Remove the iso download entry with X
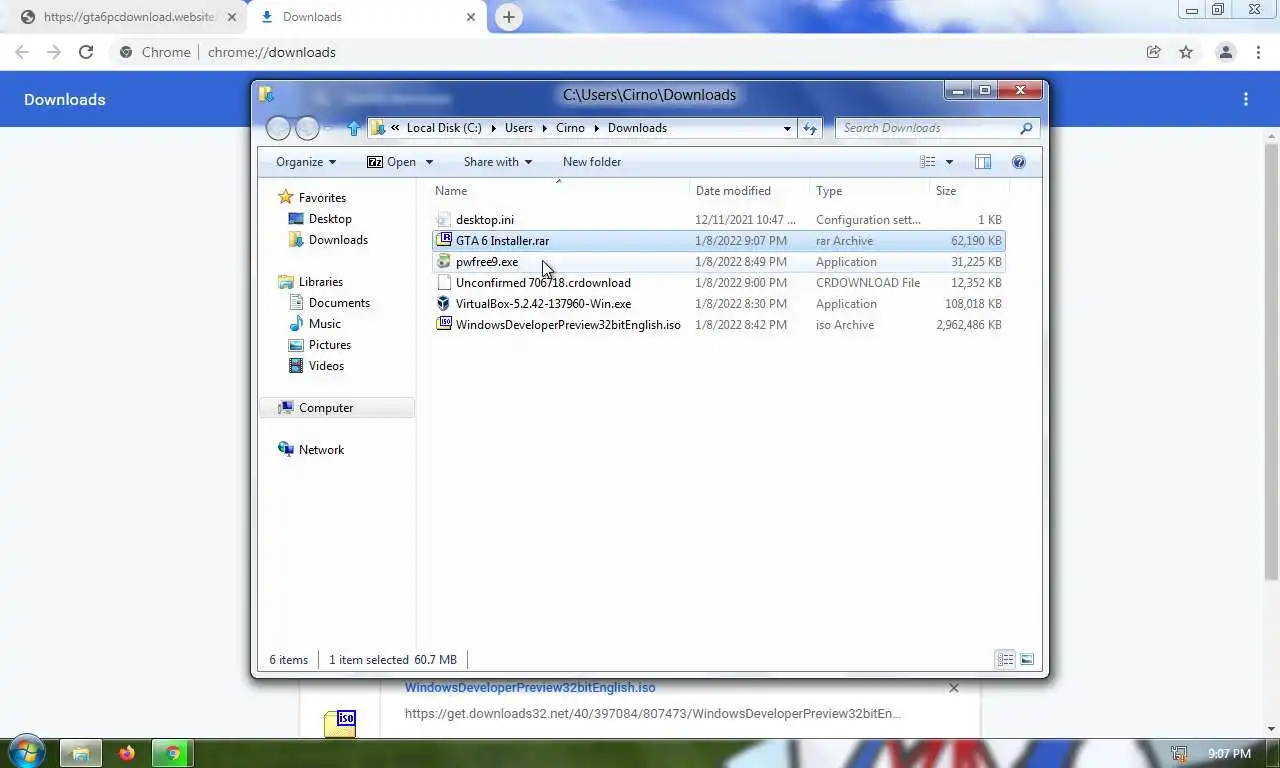The width and height of the screenshot is (1280, 768). tap(954, 688)
